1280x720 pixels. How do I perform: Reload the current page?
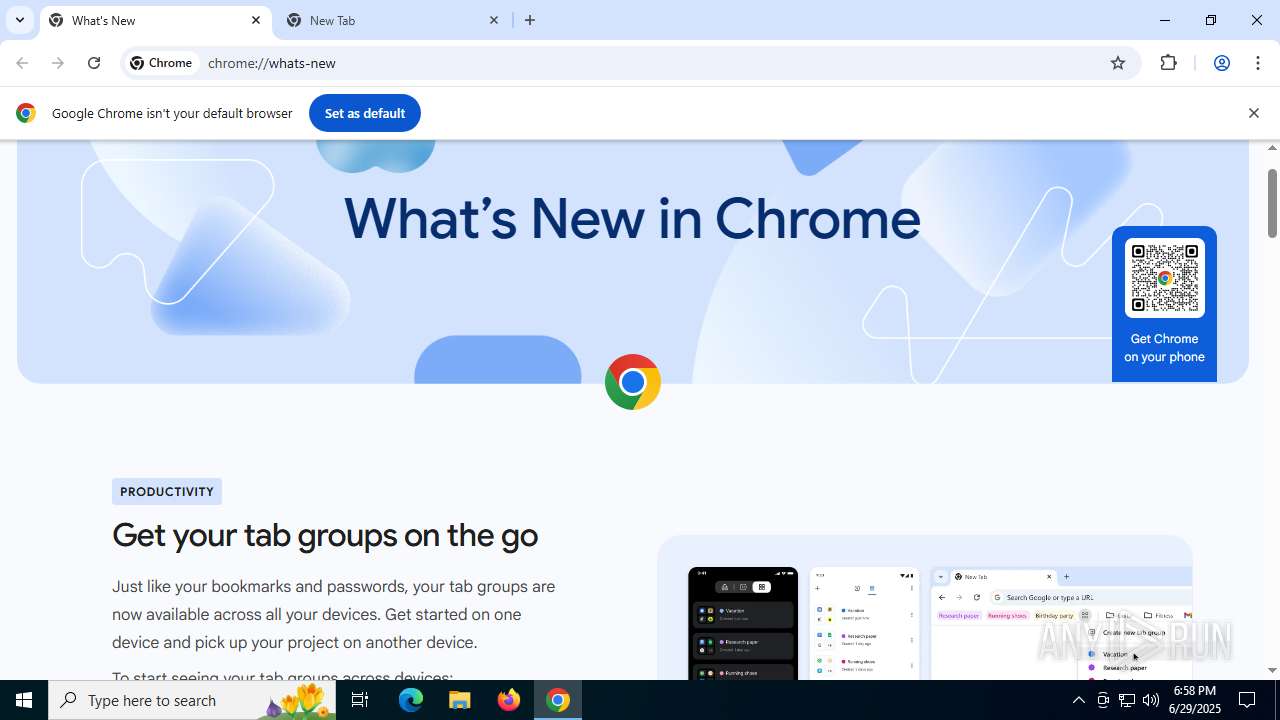94,63
